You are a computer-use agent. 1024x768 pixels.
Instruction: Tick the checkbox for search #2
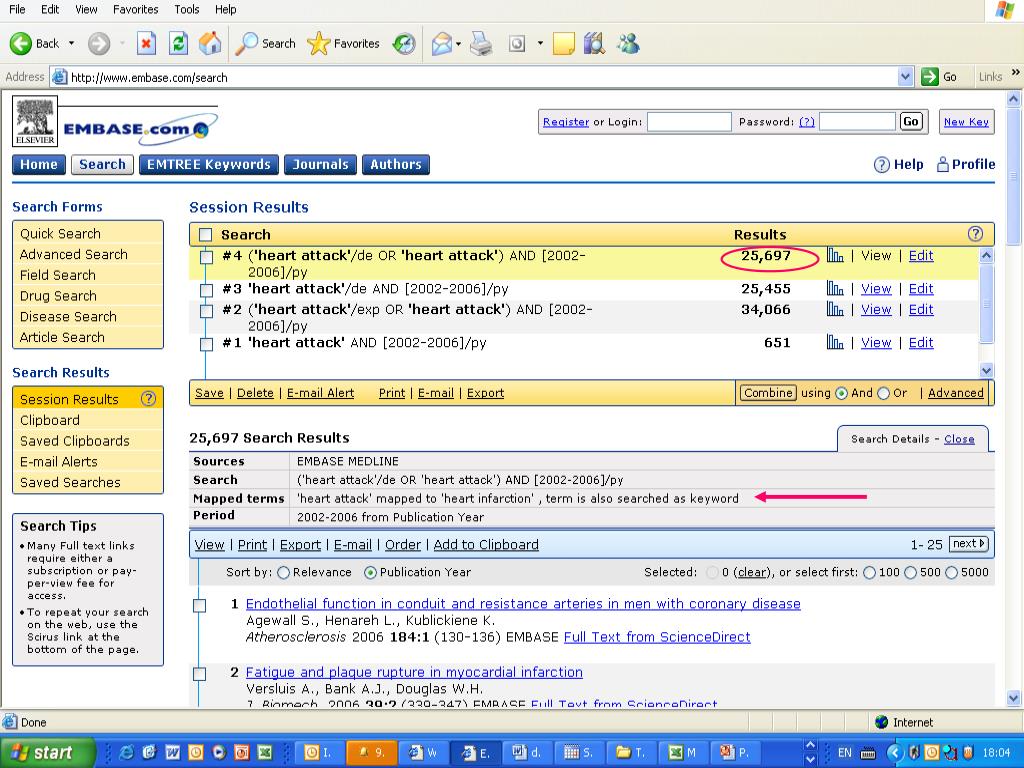point(206,311)
